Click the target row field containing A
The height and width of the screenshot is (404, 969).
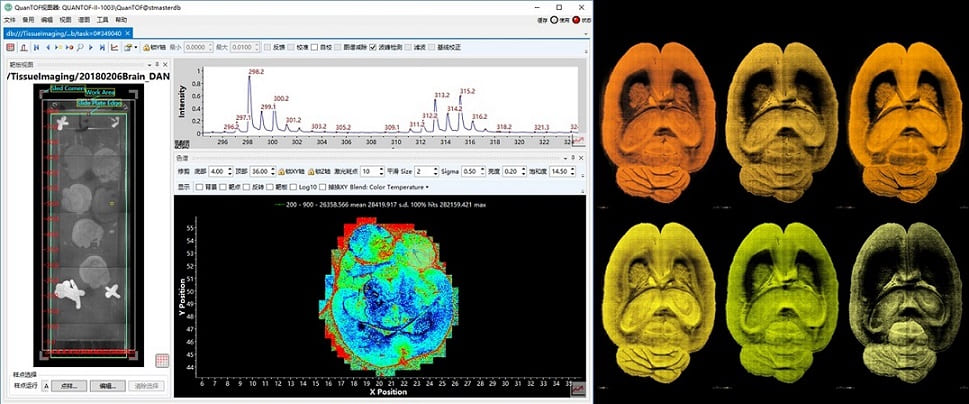coord(46,386)
